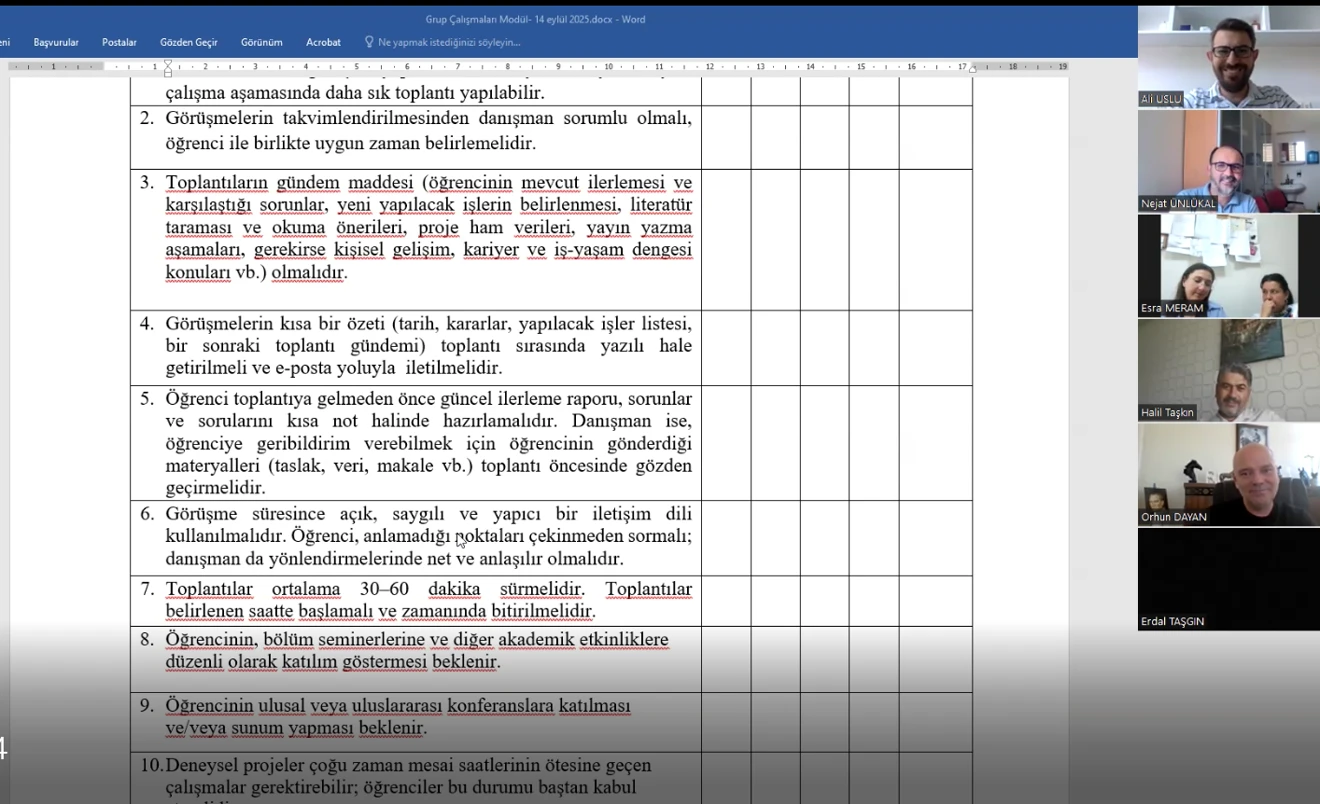Select Erdal TAŞGIN's darkened video tile
This screenshot has height=804, width=1320.
coord(1228,578)
